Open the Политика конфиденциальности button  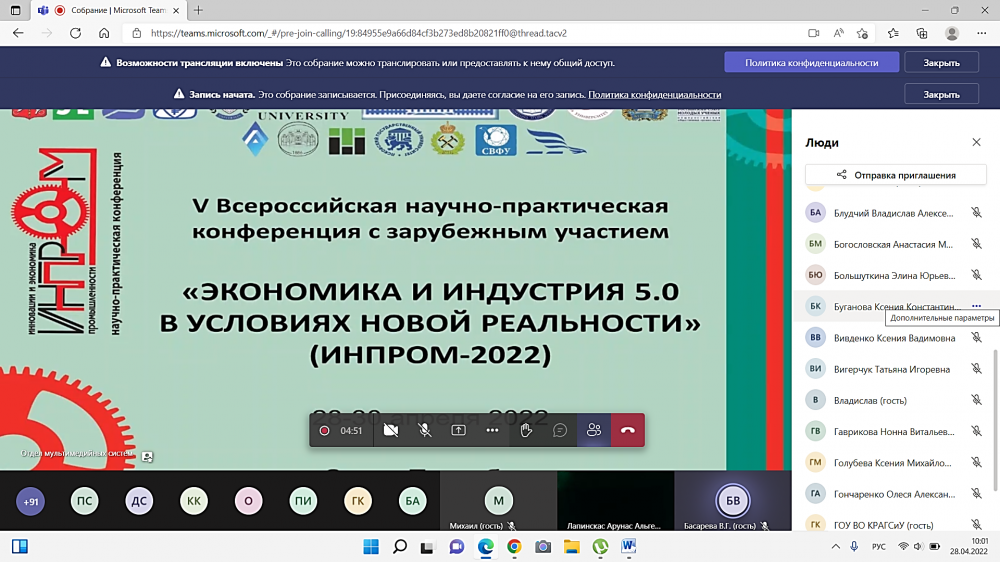point(811,62)
